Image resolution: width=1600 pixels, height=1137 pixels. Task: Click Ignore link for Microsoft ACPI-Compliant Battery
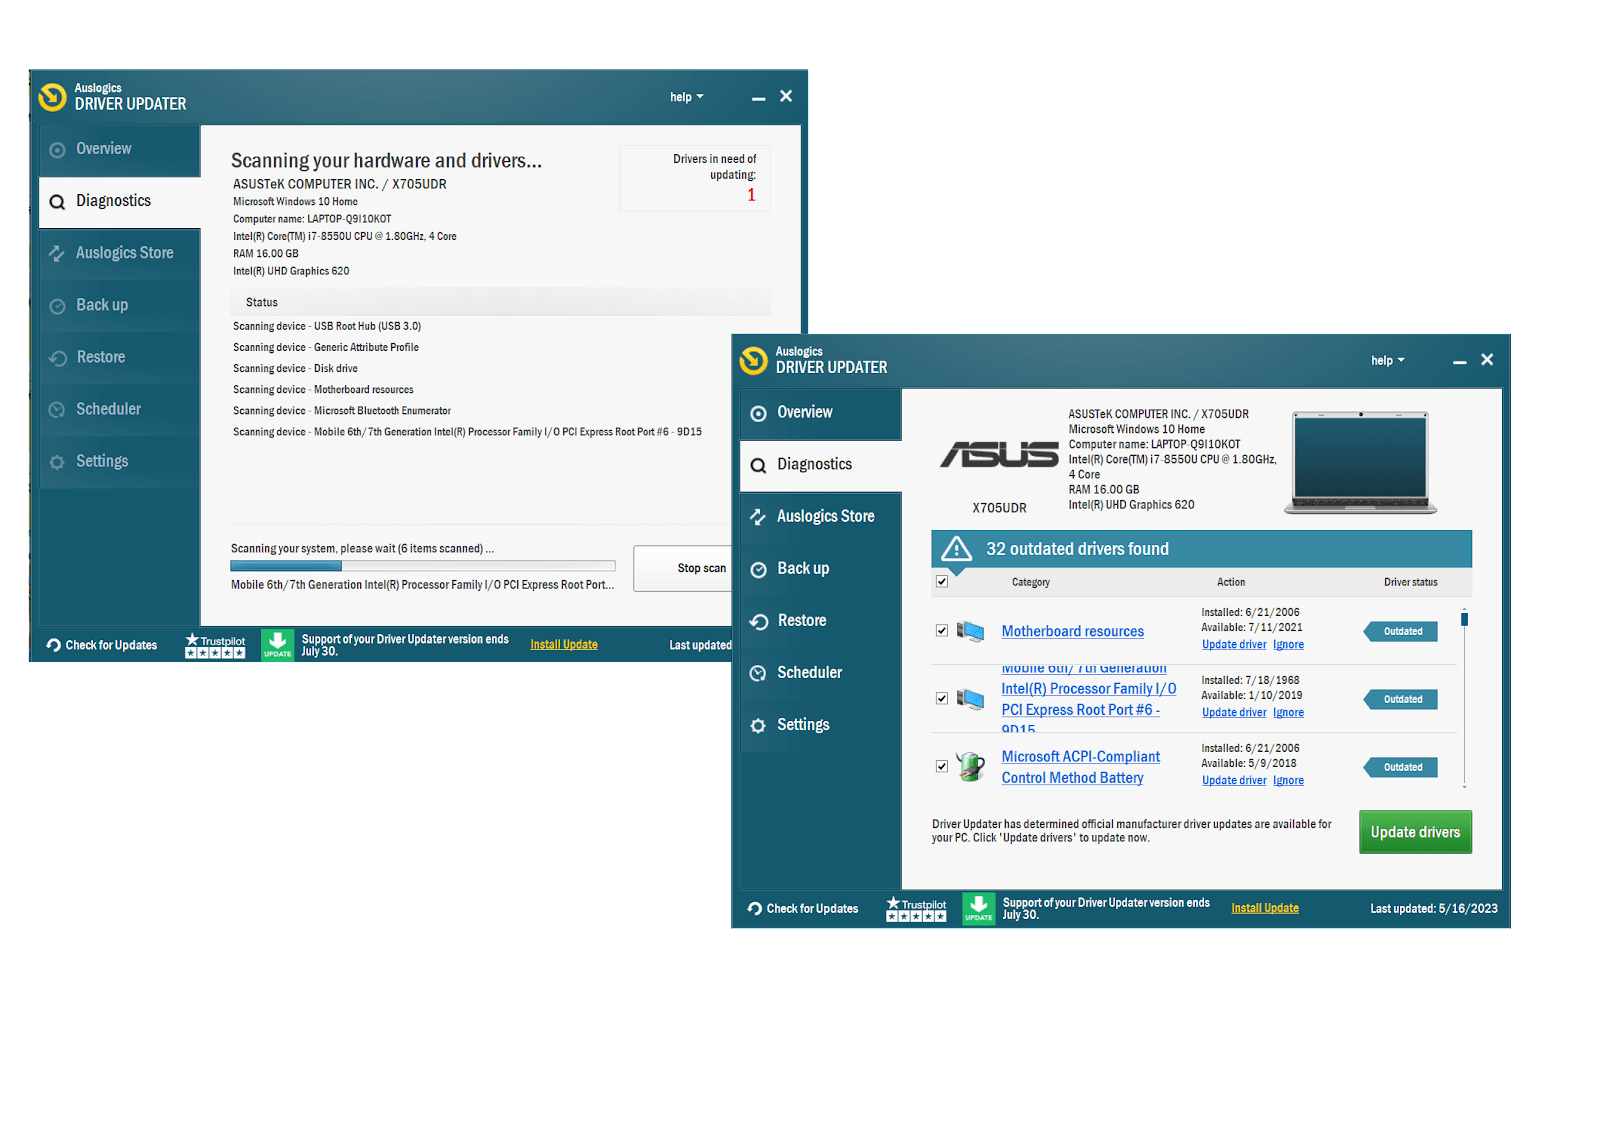click(1288, 781)
